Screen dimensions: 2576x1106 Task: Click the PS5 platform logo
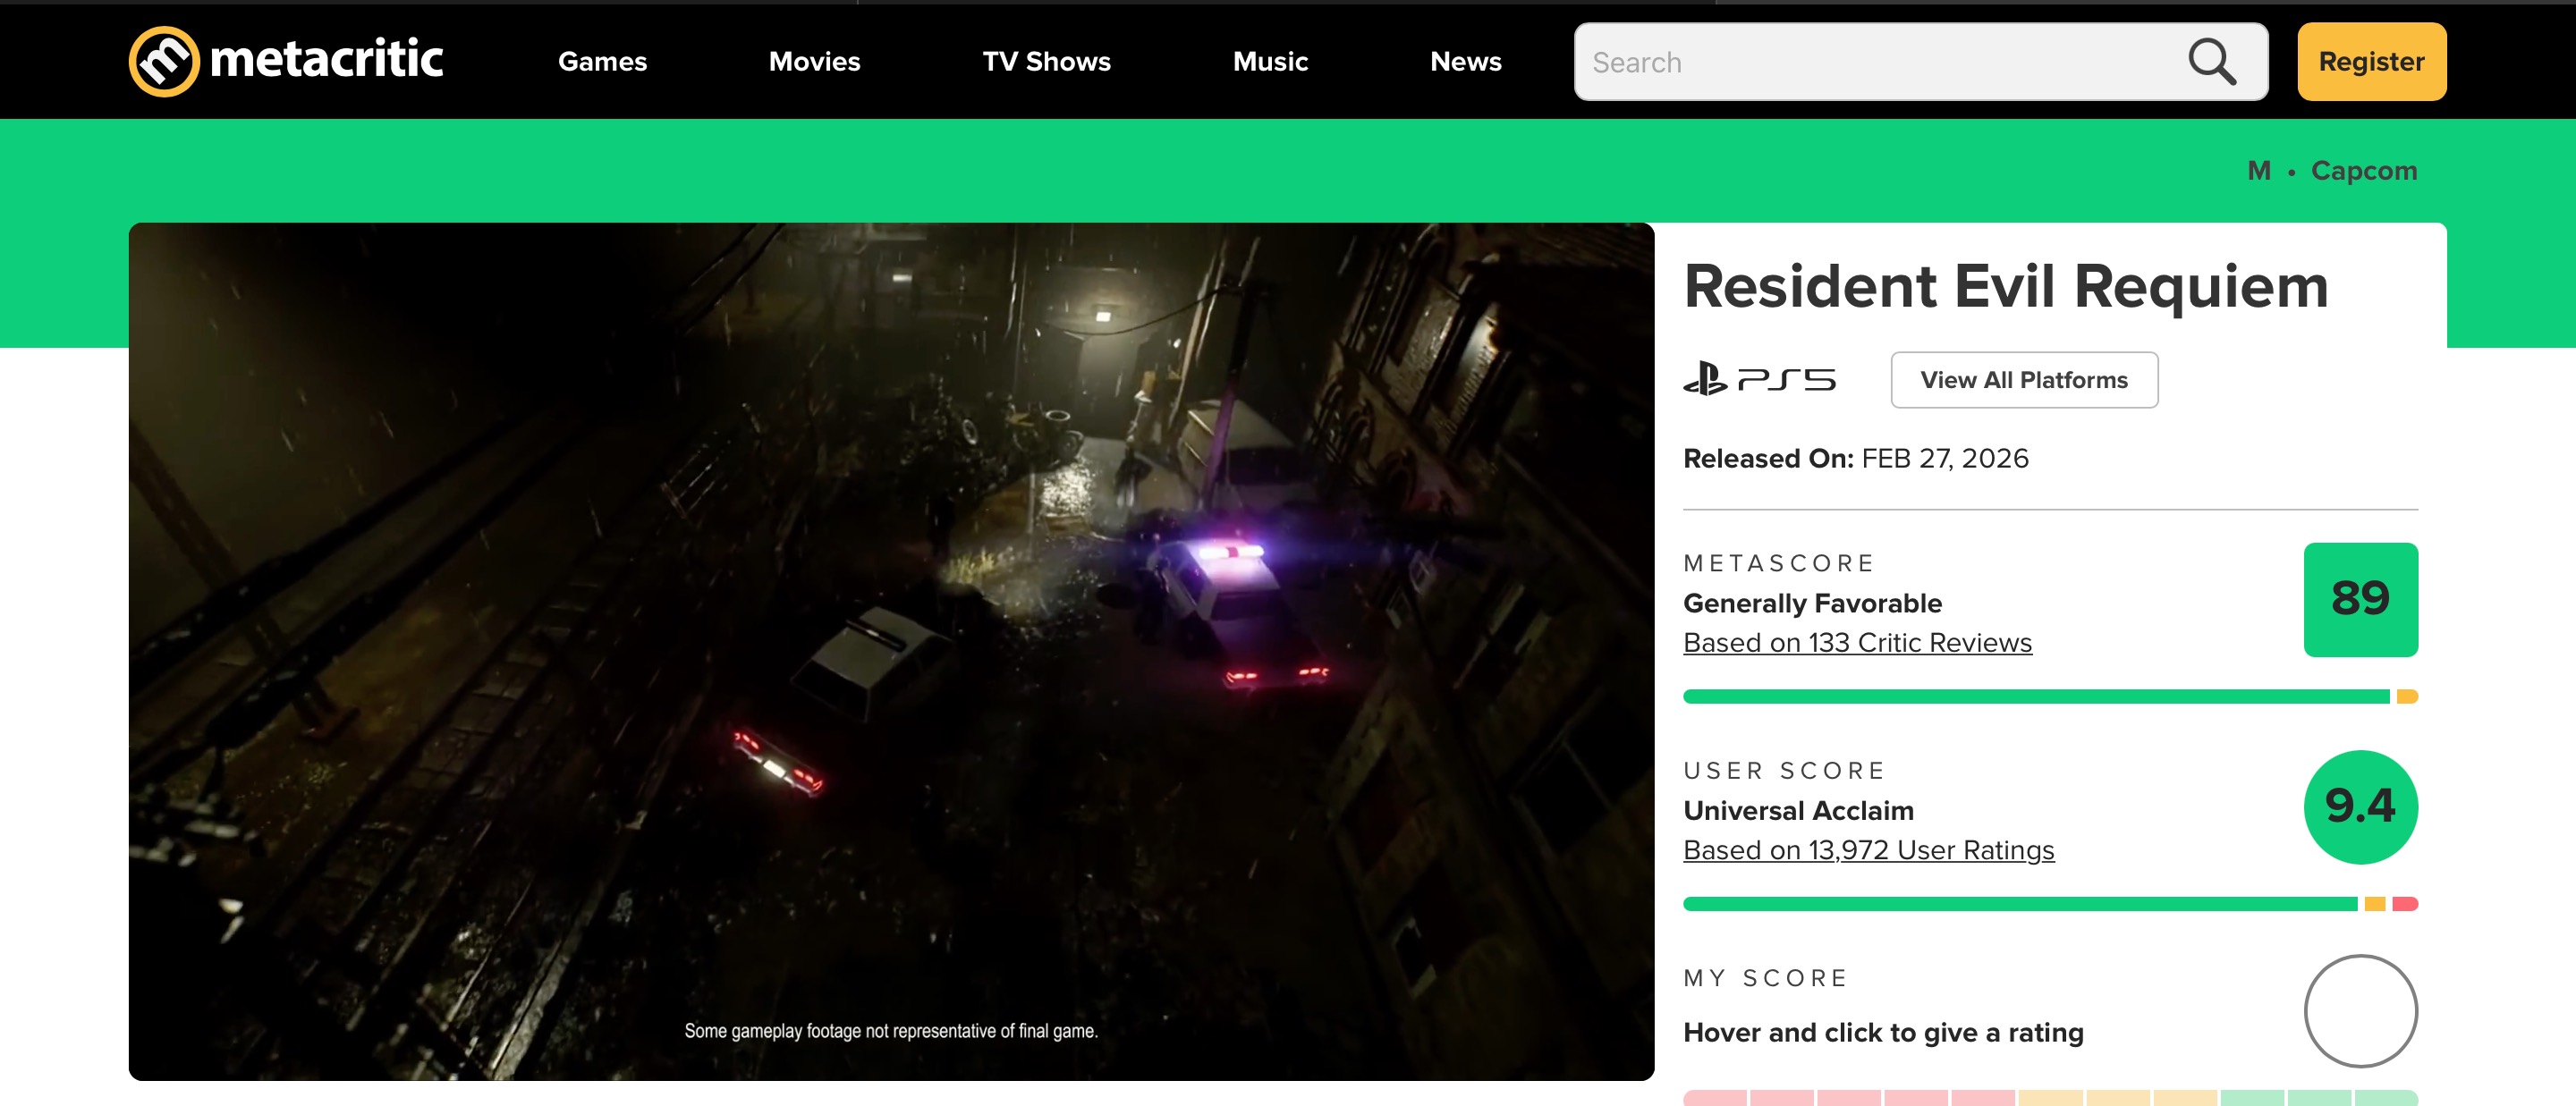(x=1759, y=380)
